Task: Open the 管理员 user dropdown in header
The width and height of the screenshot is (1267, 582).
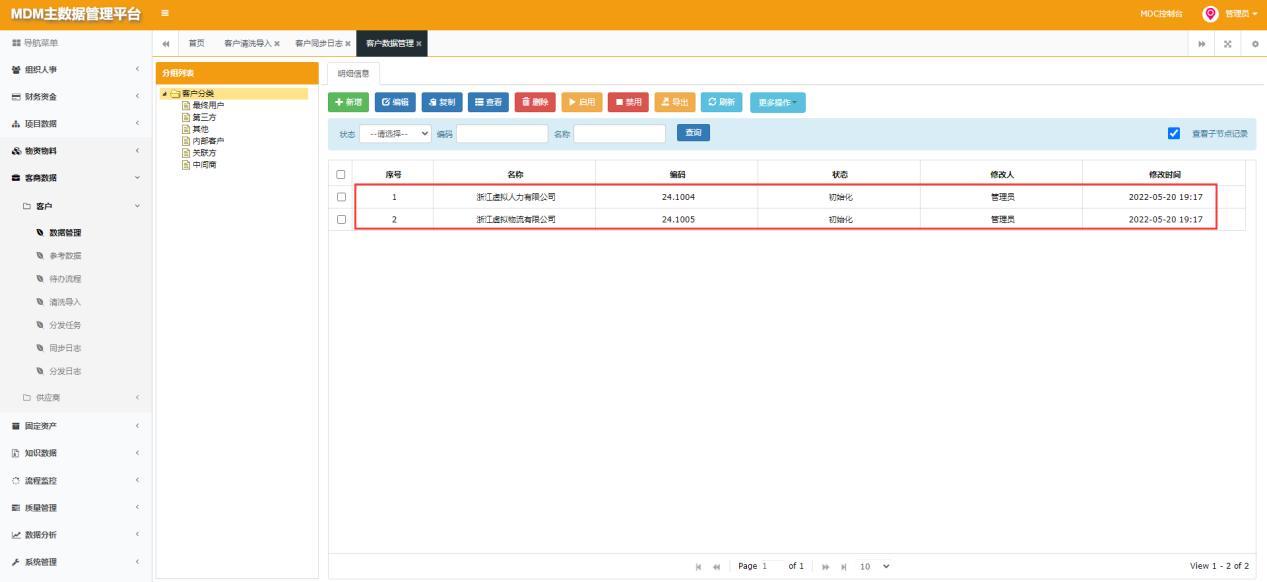Action: tap(1241, 13)
